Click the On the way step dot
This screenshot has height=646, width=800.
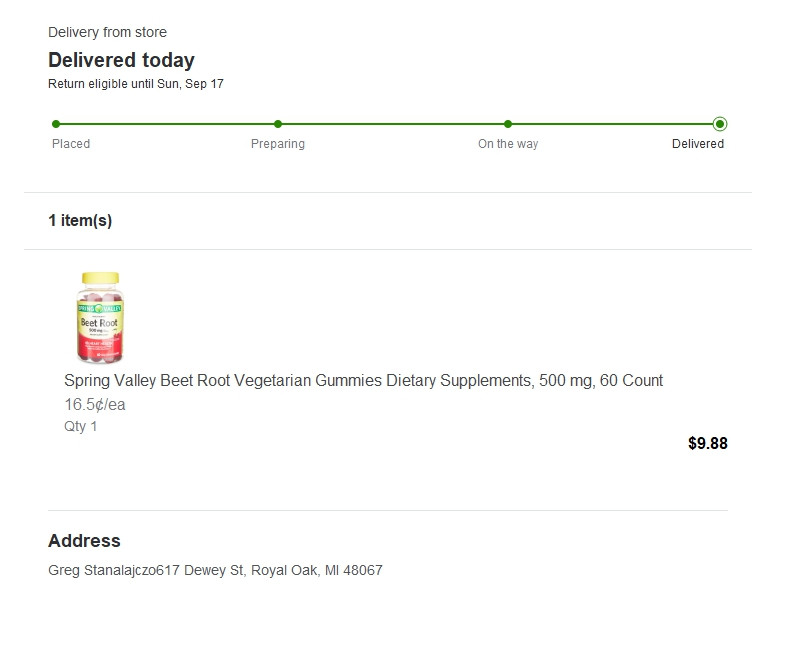click(508, 124)
